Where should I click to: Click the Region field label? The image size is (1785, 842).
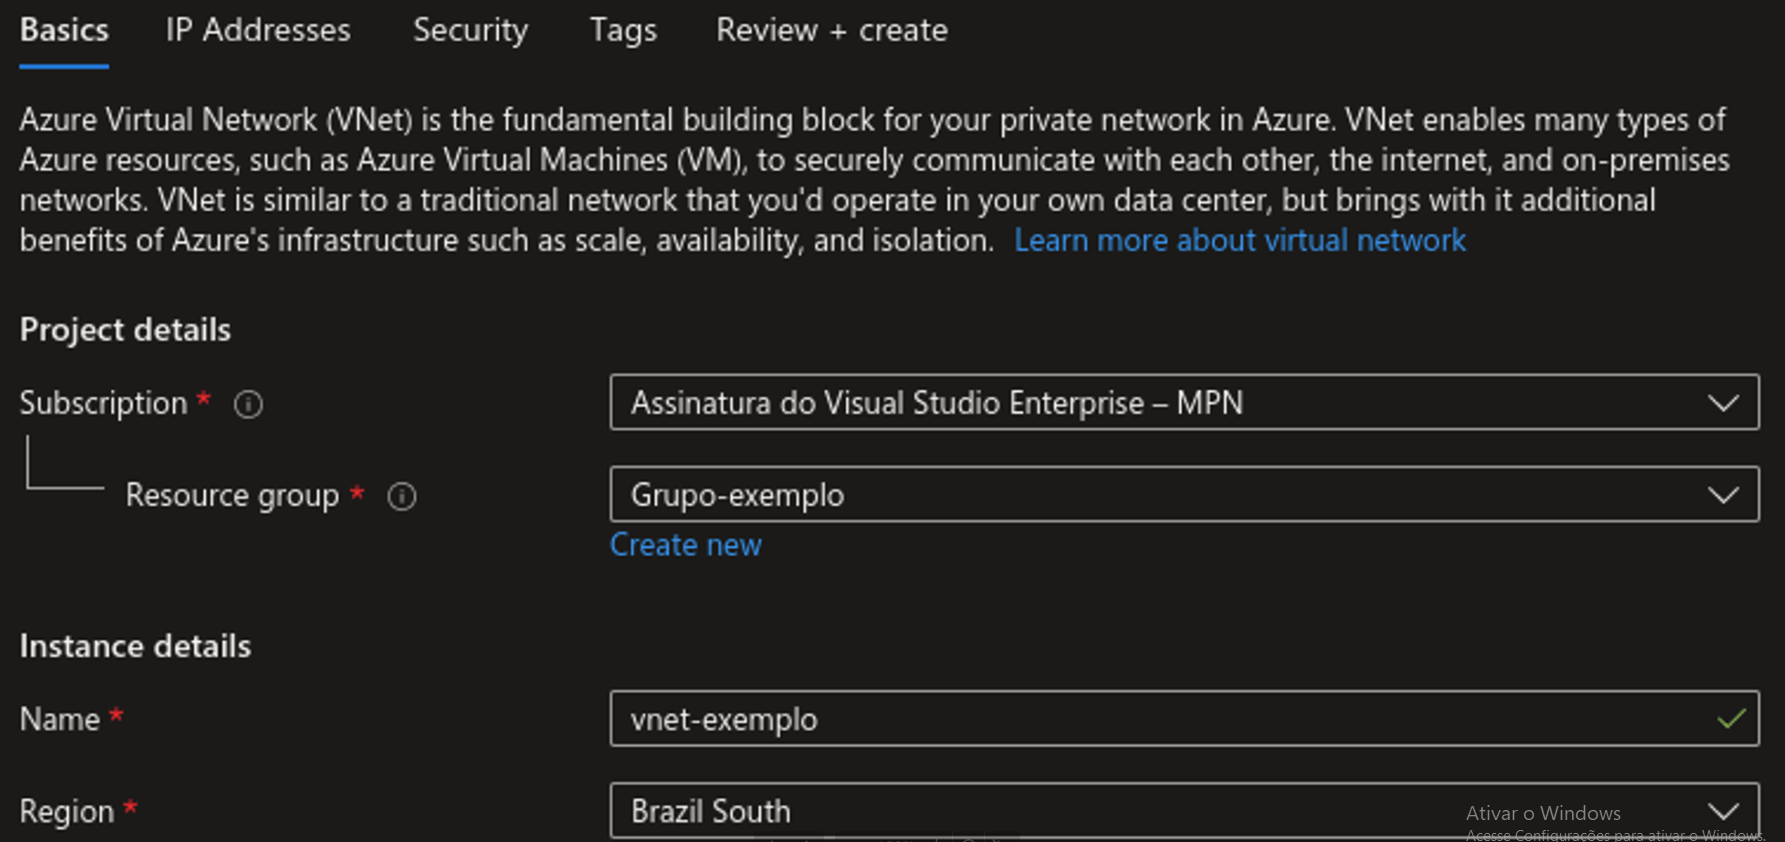[67, 811]
